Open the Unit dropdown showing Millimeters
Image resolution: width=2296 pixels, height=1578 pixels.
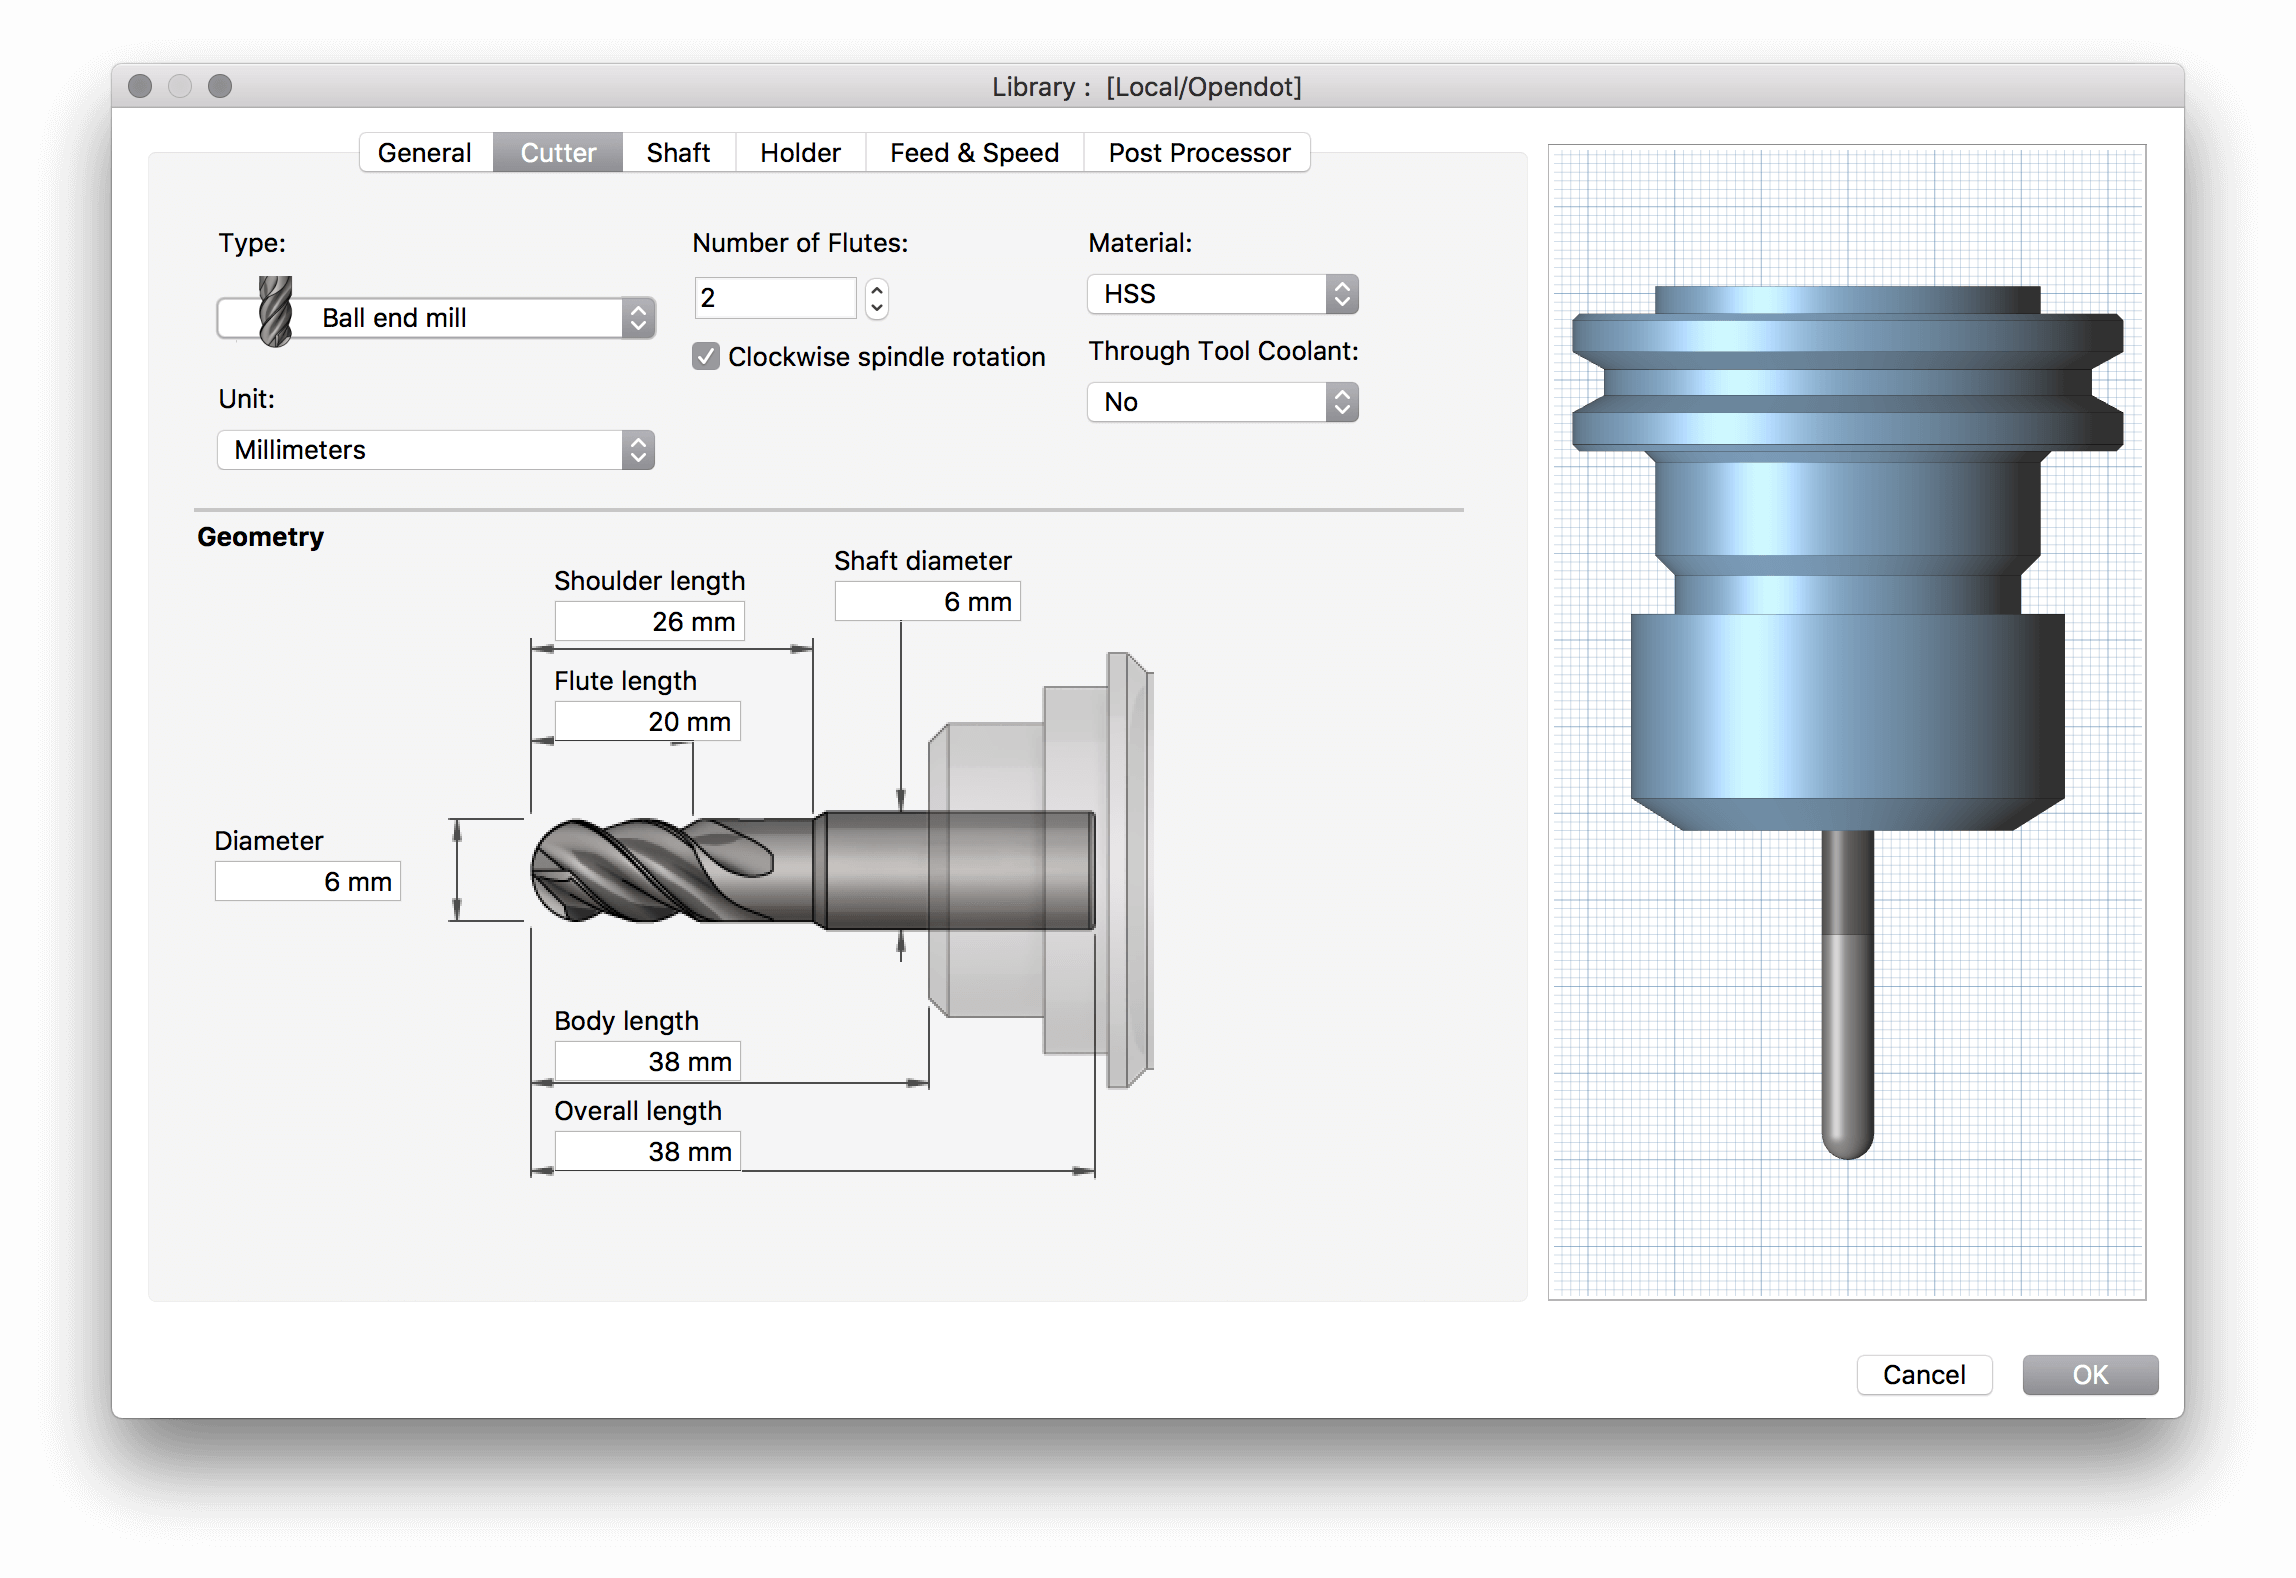(437, 450)
